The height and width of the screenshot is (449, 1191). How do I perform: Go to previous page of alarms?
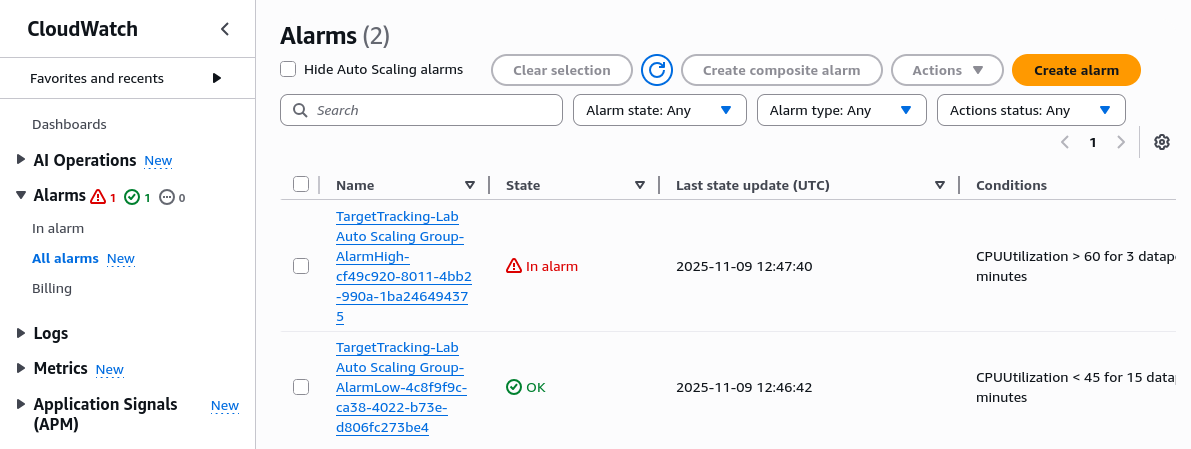pyautogui.click(x=1065, y=142)
